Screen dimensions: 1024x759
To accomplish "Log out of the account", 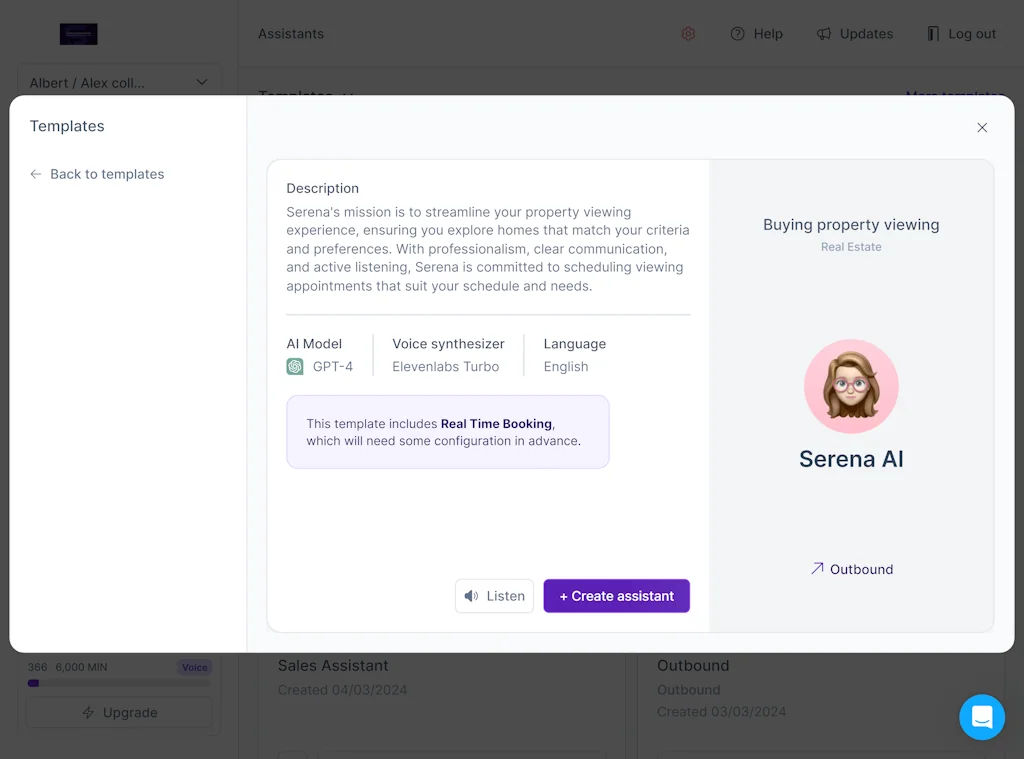I will point(961,34).
